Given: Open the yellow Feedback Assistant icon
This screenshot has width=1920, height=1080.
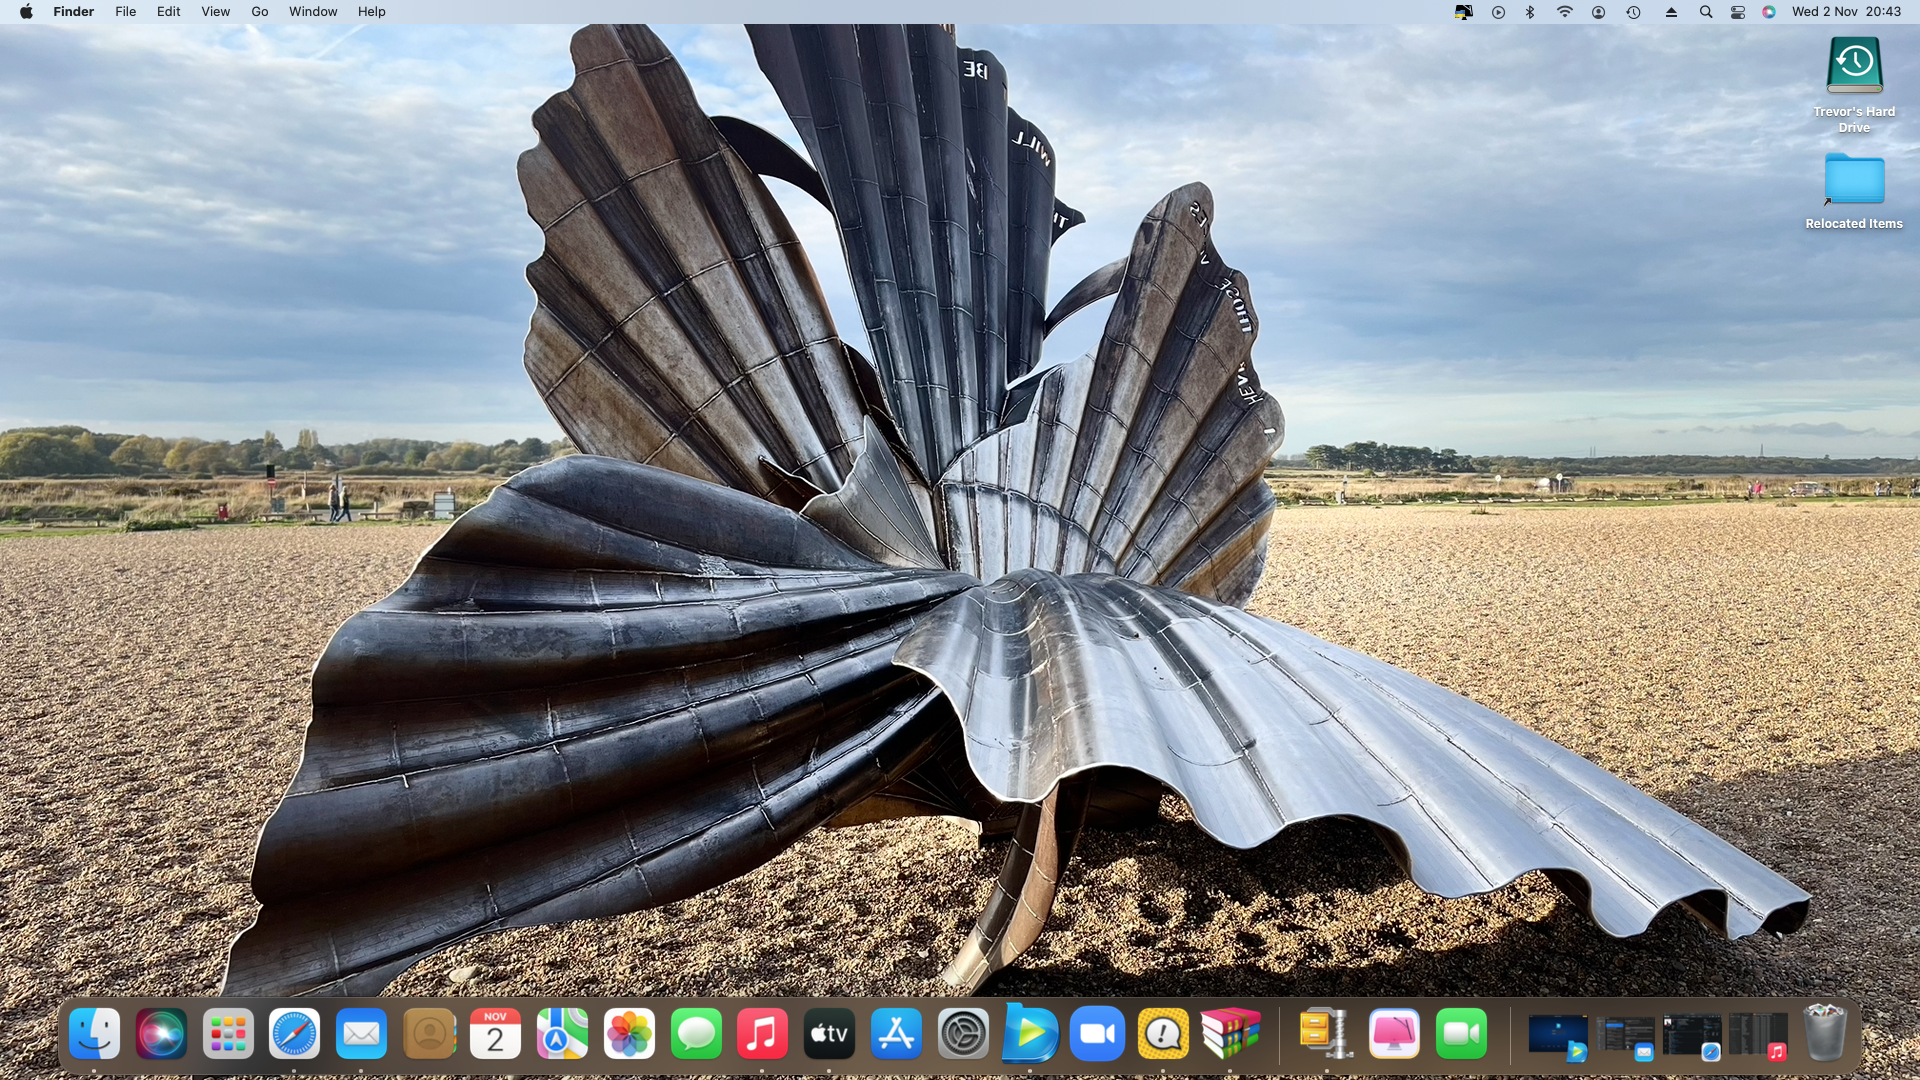Looking at the screenshot, I should coord(1163,1033).
